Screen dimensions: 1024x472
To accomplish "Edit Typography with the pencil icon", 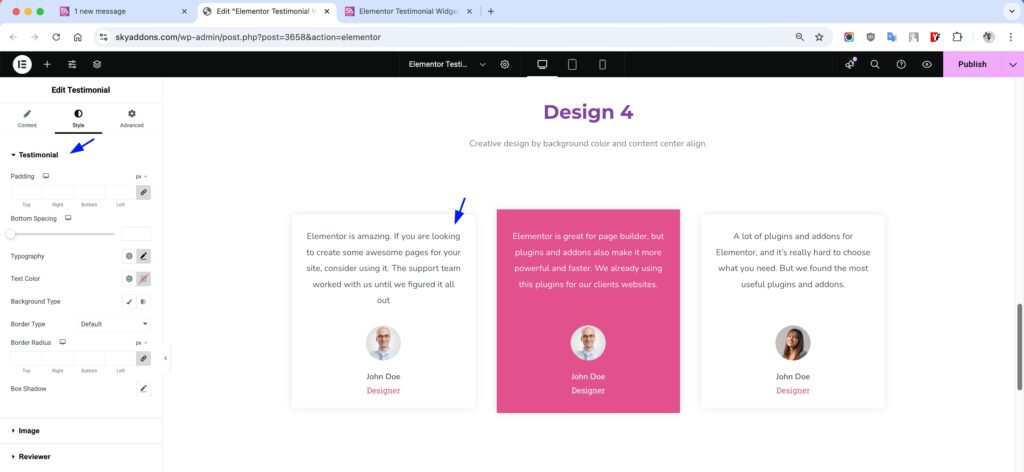I will [x=144, y=257].
